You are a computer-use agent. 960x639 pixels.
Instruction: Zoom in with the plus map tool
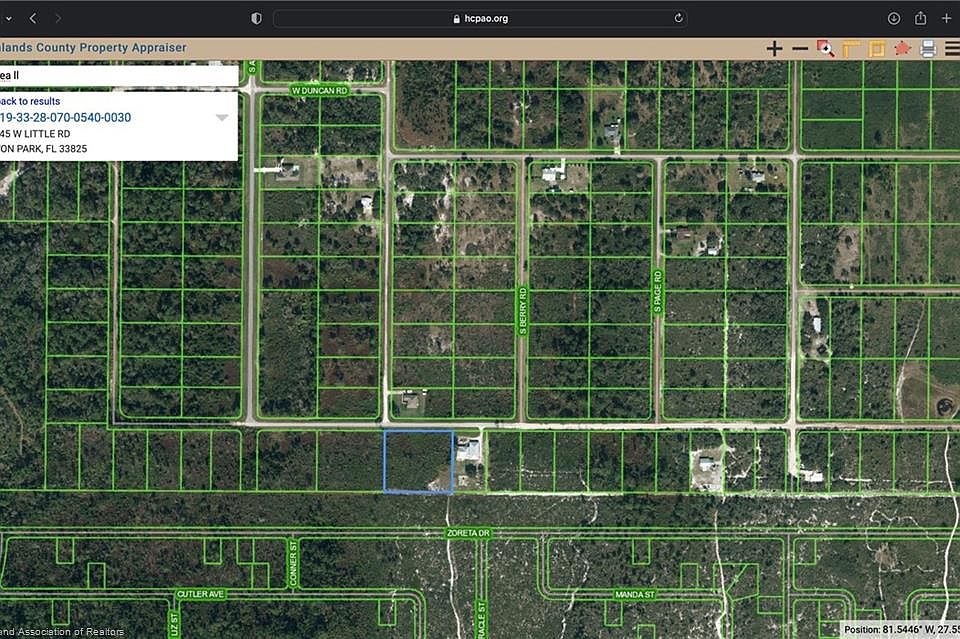tap(774, 49)
